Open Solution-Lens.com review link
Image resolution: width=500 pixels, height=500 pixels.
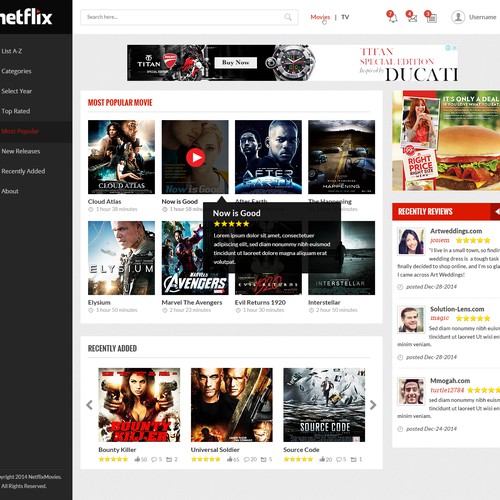[457, 309]
